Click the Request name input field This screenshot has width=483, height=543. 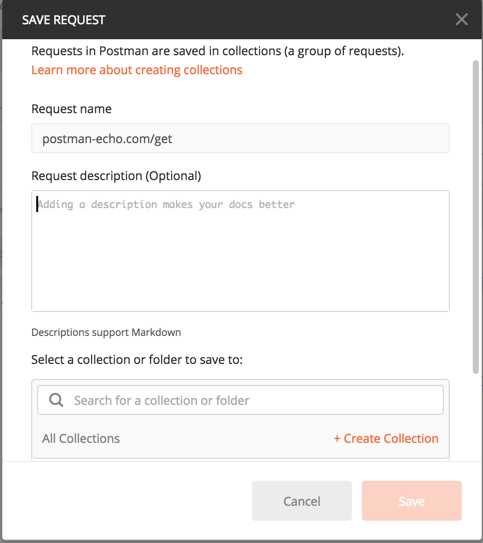pyautogui.click(x=240, y=138)
